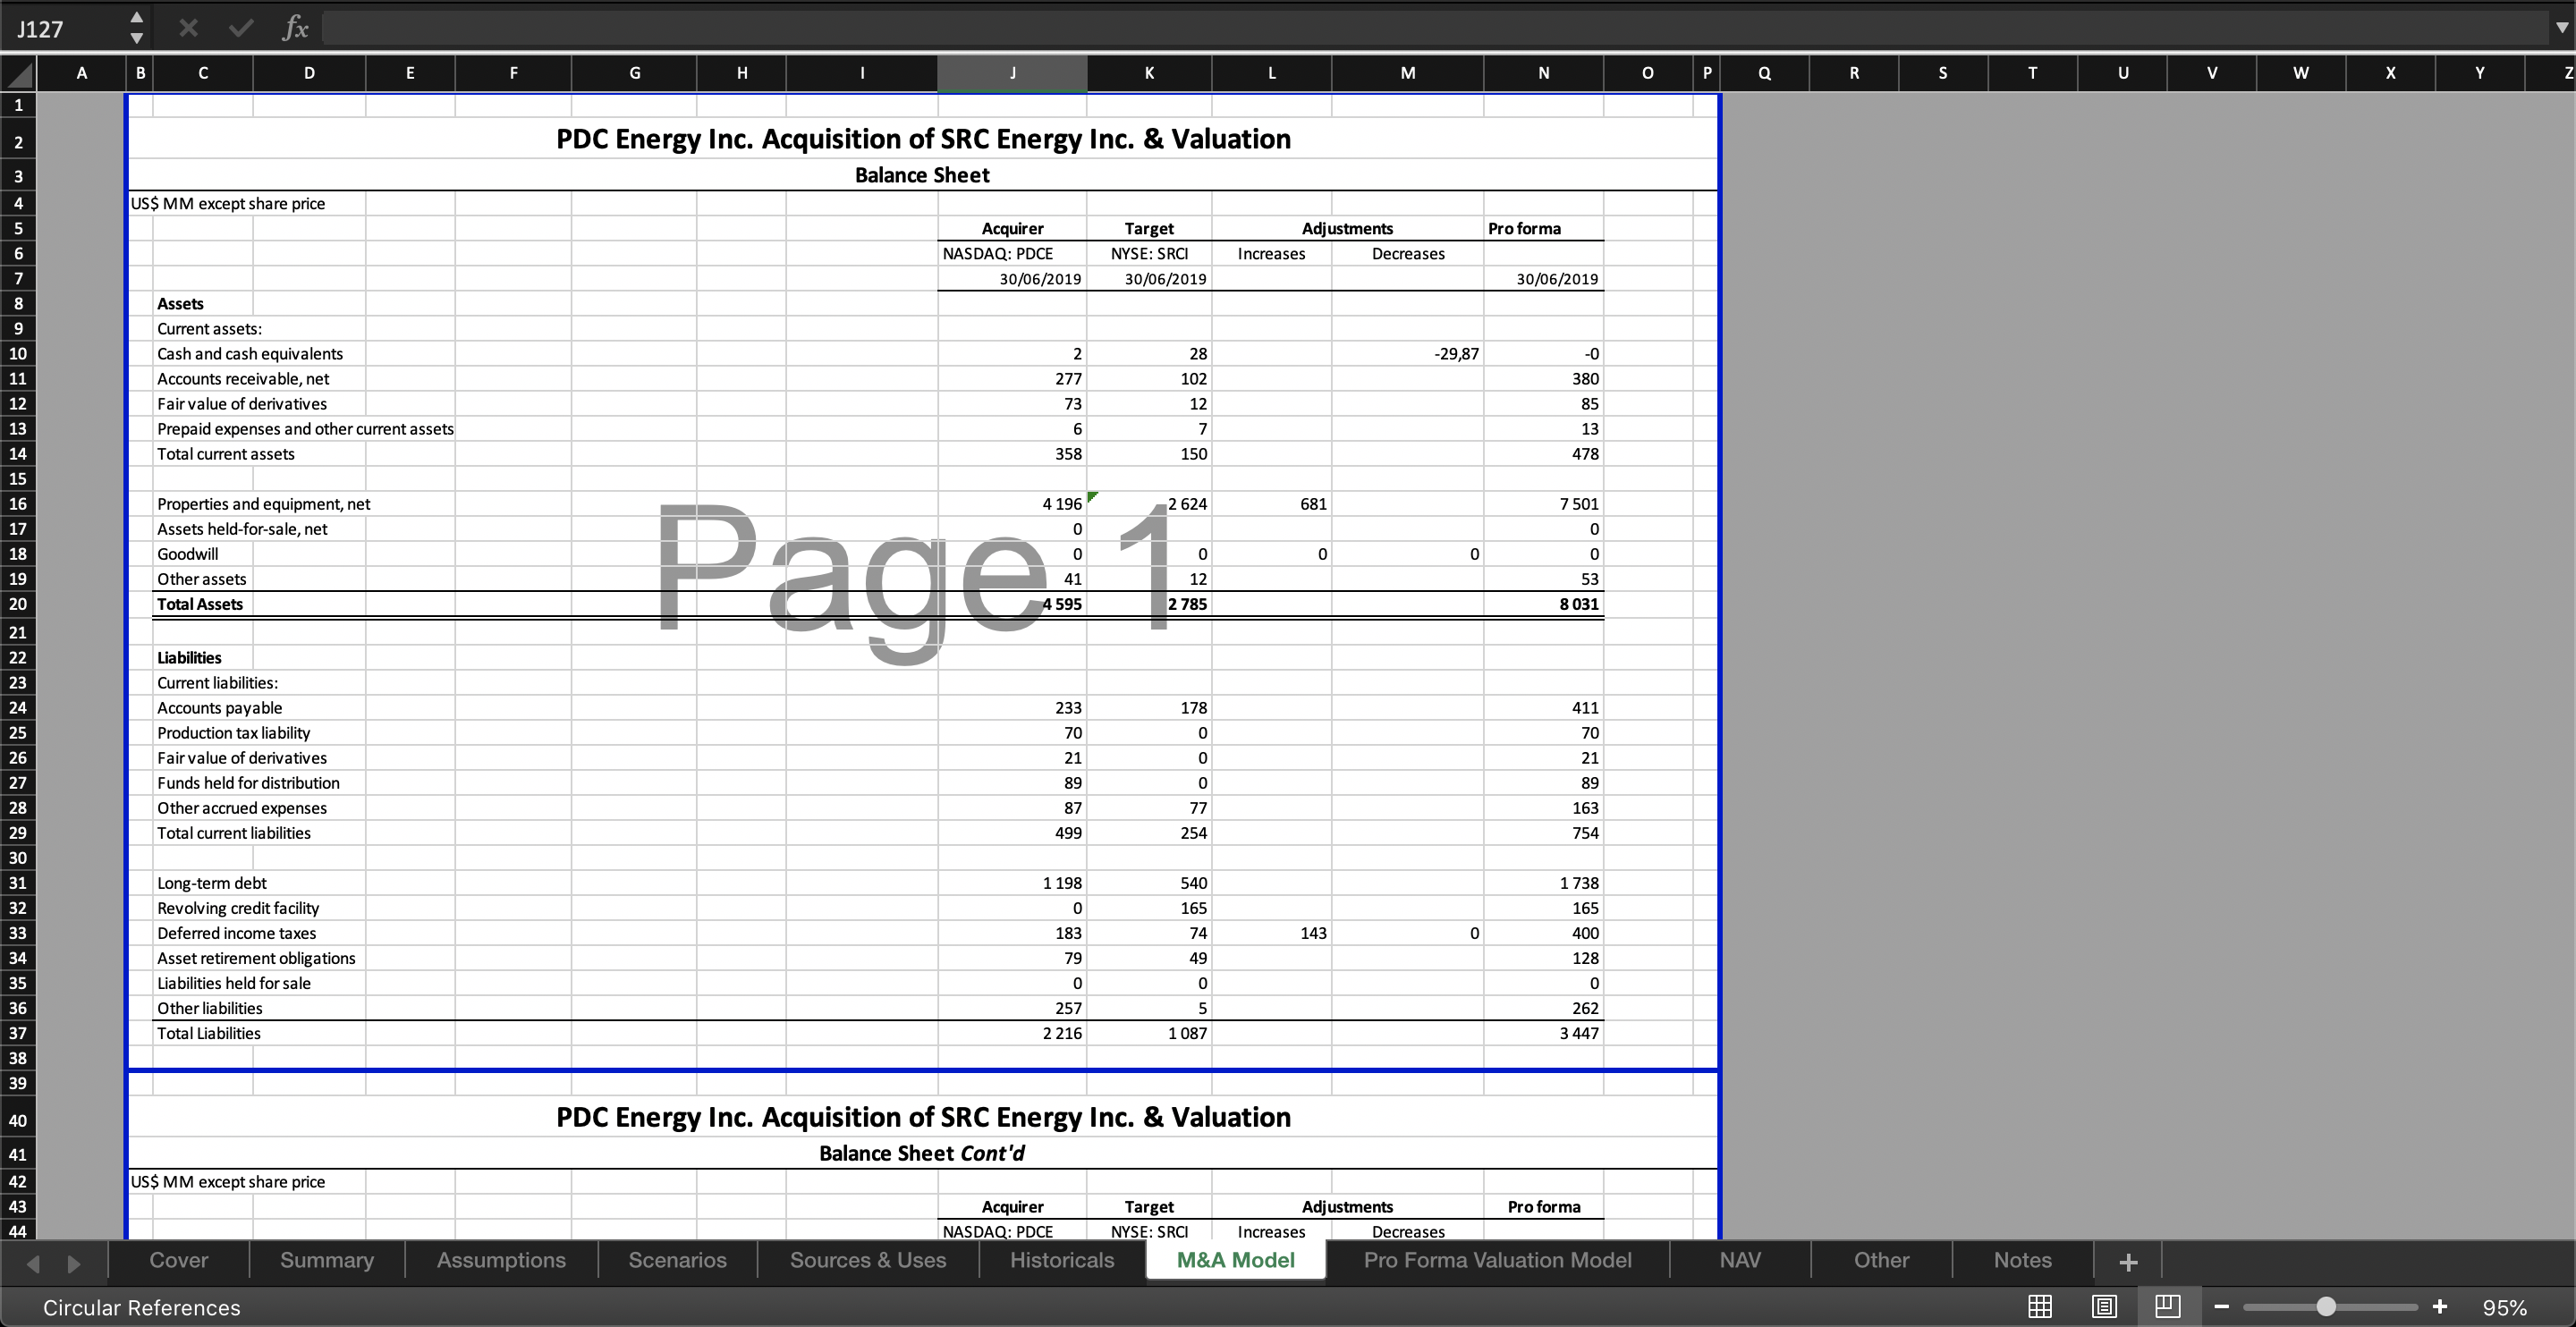Open the Scenarios sheet tab
2576x1327 pixels.
[x=678, y=1260]
